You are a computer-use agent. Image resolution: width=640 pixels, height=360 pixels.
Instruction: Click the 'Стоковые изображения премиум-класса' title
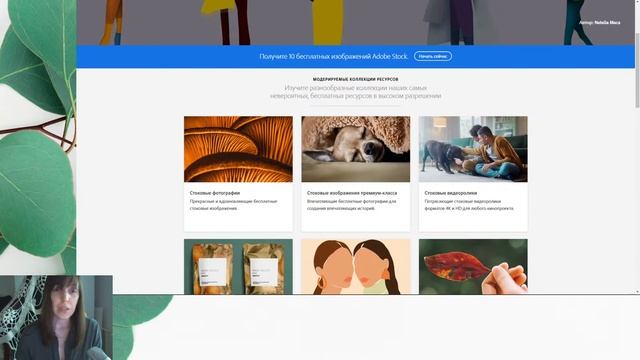(352, 193)
